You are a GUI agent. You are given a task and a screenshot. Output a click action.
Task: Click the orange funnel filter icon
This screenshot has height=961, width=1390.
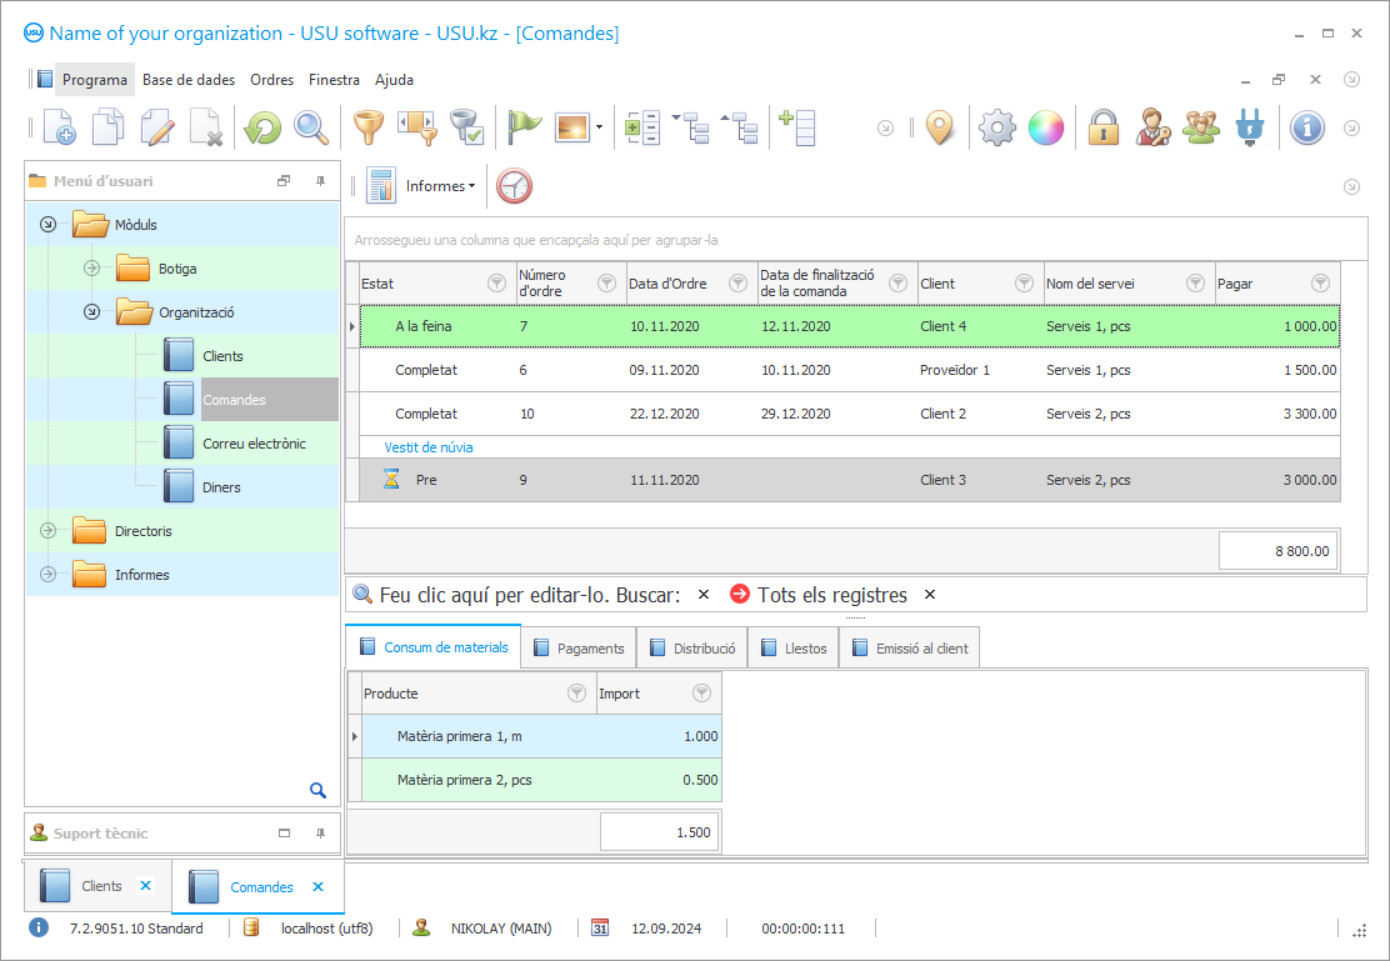click(369, 128)
